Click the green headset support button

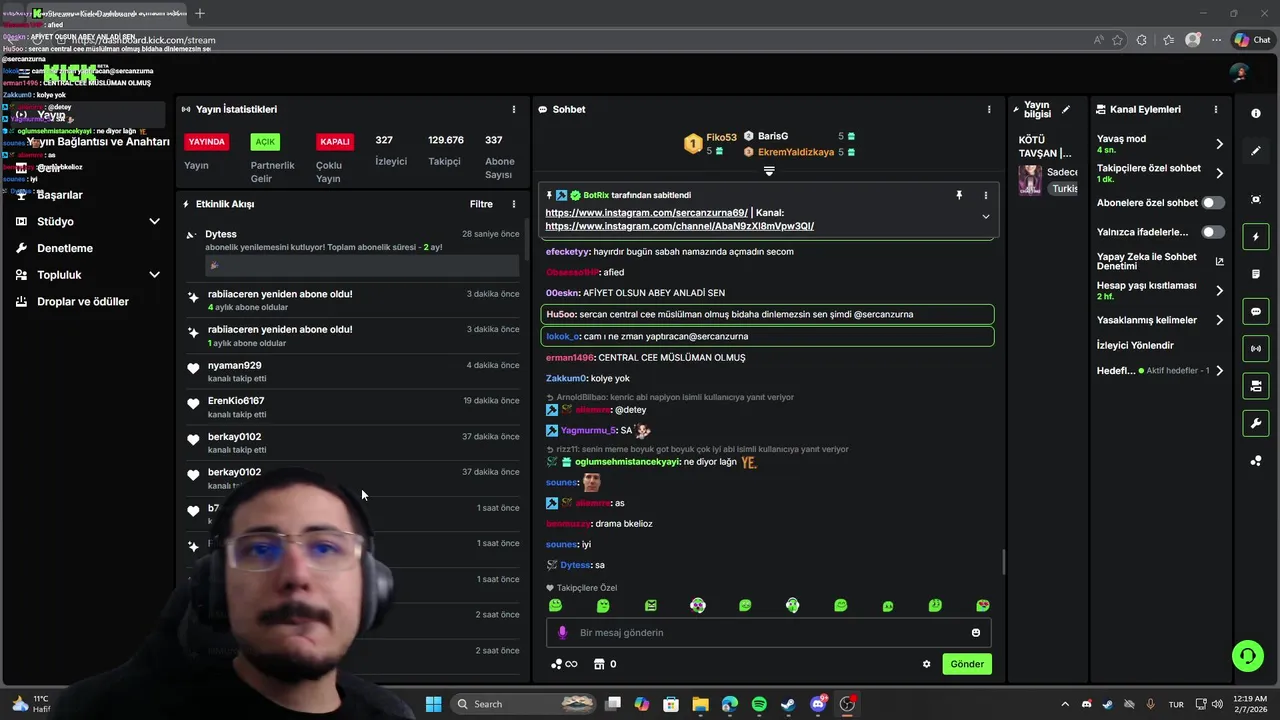[1247, 656]
